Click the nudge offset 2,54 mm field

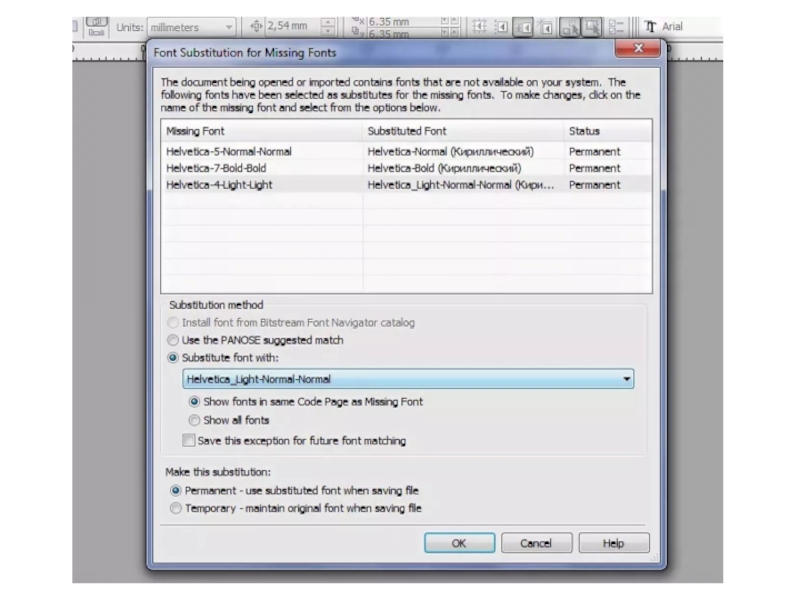[293, 26]
